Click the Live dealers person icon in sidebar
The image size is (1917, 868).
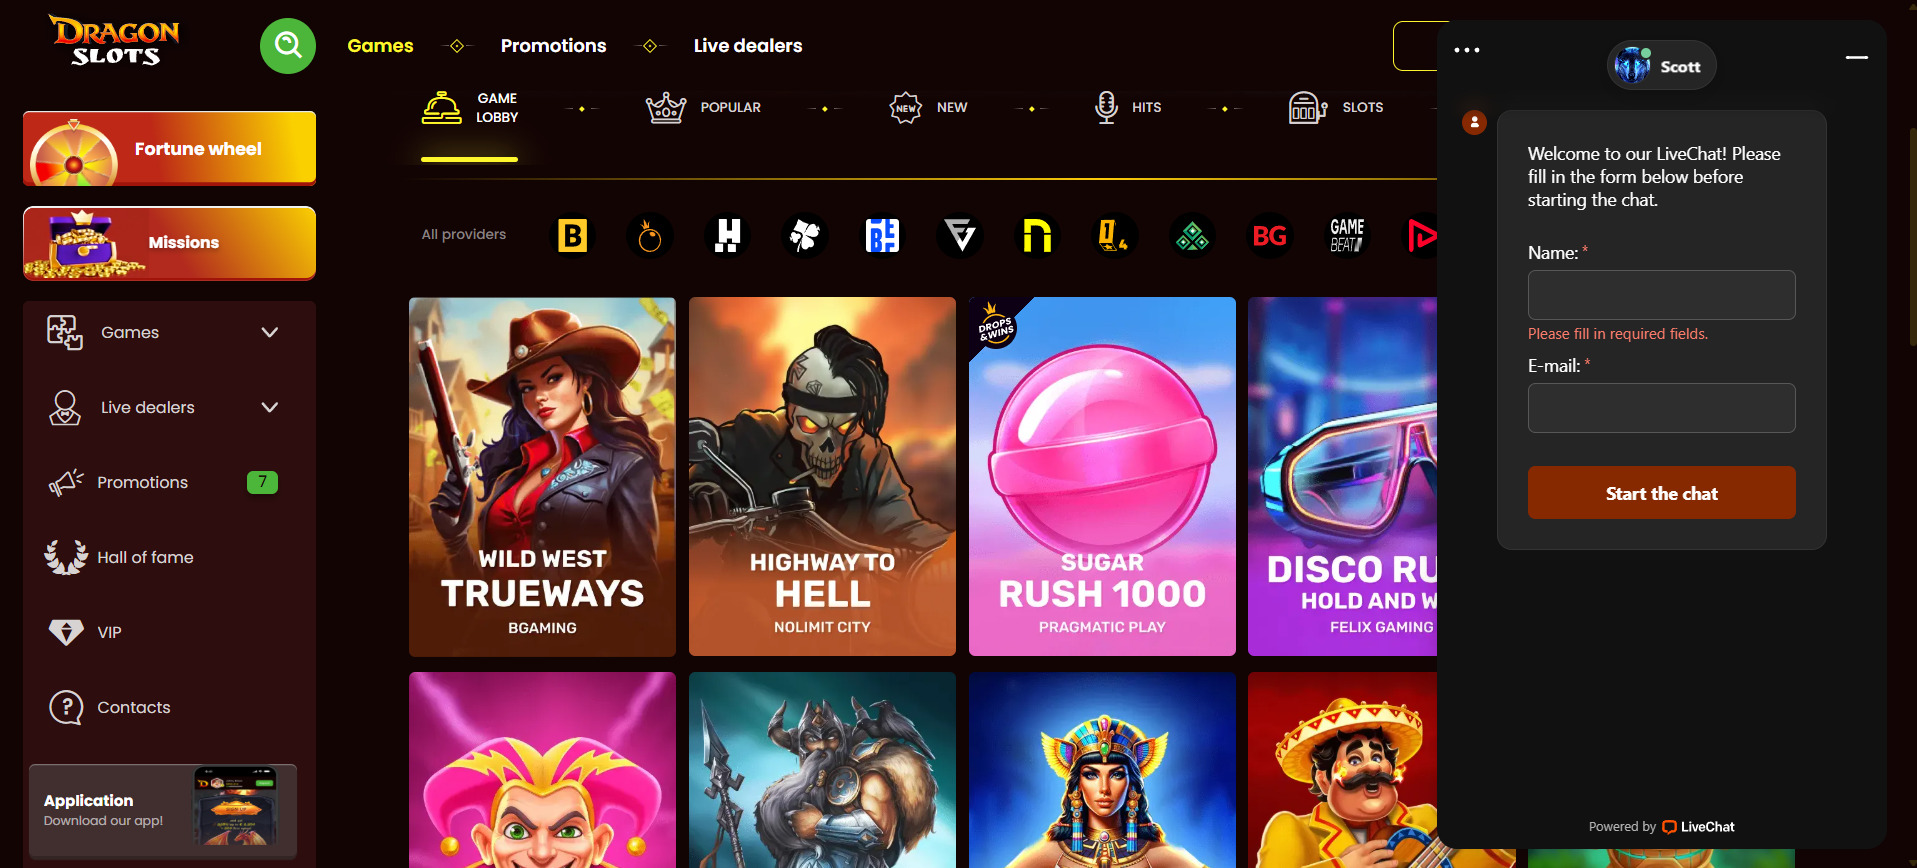click(65, 407)
